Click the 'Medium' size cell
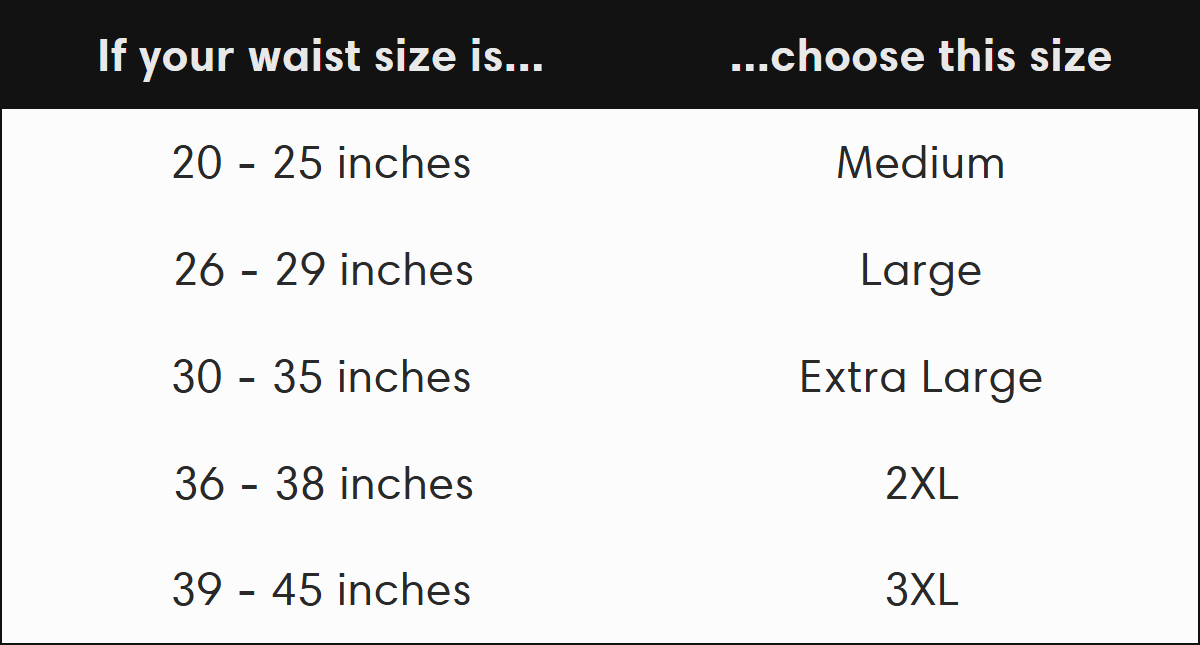The image size is (1200, 645). coord(920,163)
